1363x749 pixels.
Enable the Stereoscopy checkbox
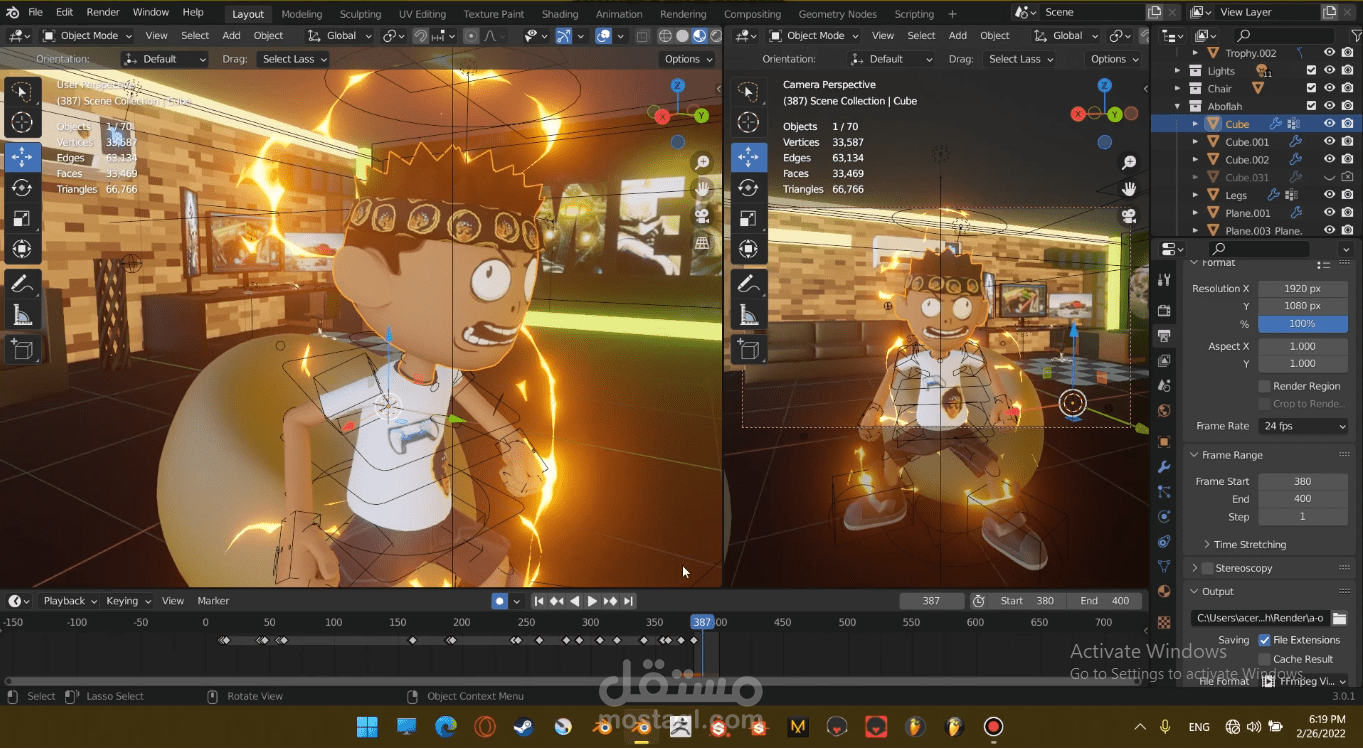tap(1207, 568)
